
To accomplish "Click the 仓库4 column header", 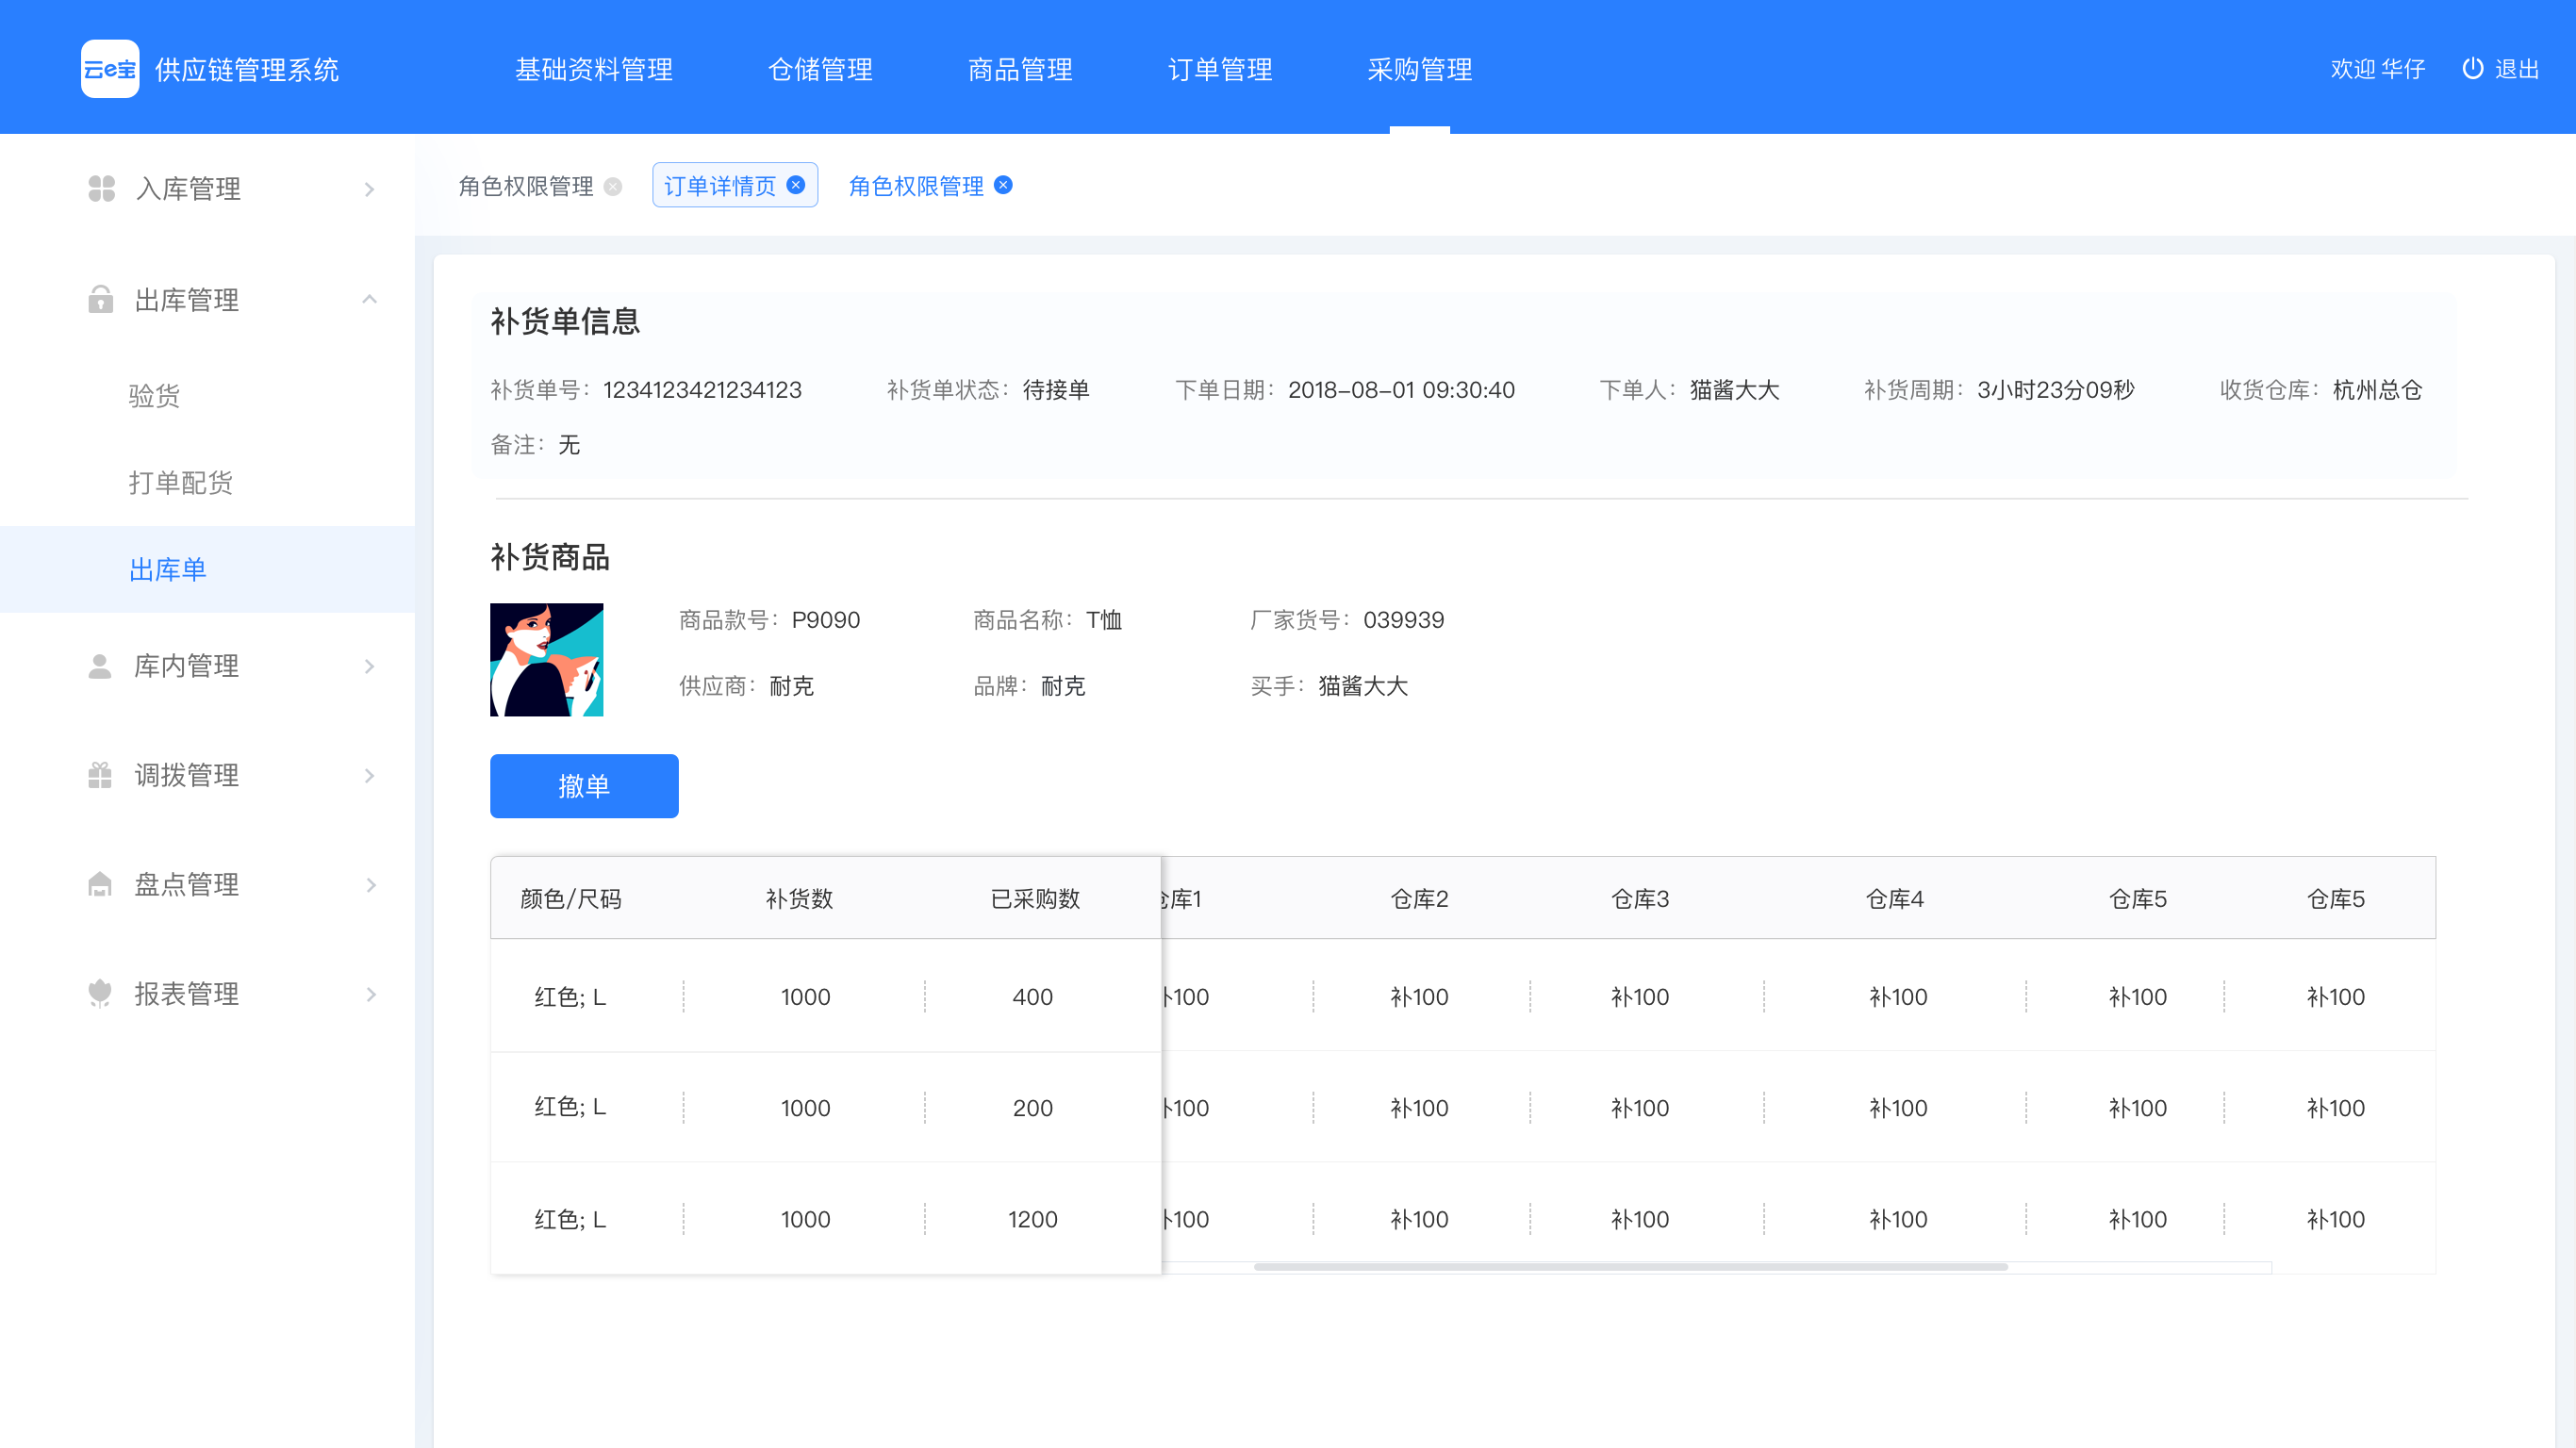I will [x=1895, y=899].
